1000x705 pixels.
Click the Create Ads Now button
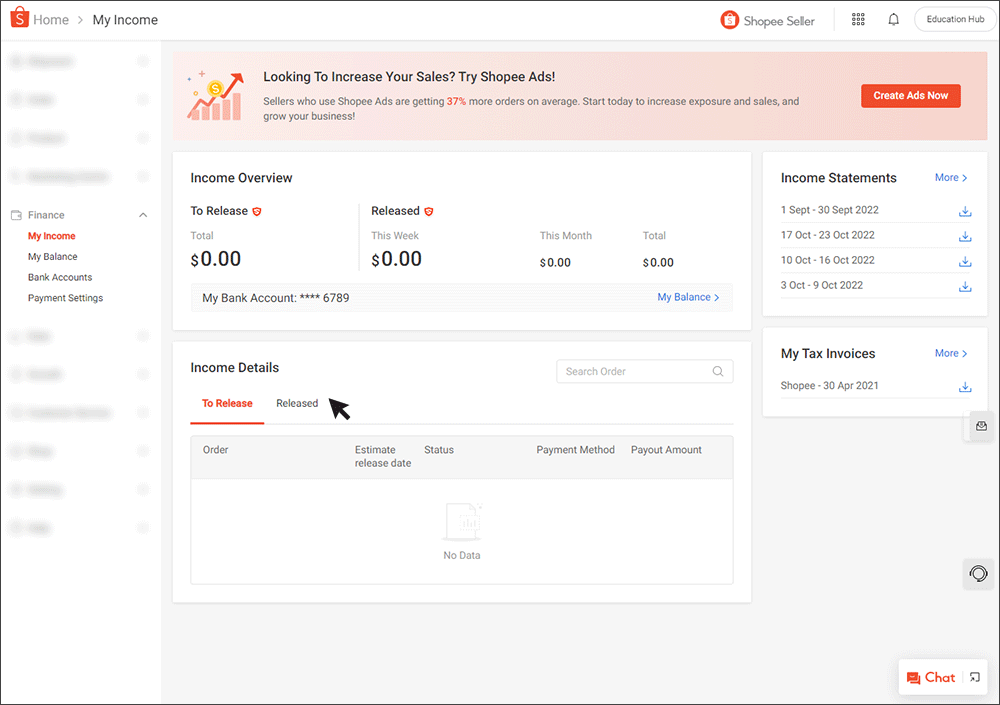(910, 95)
